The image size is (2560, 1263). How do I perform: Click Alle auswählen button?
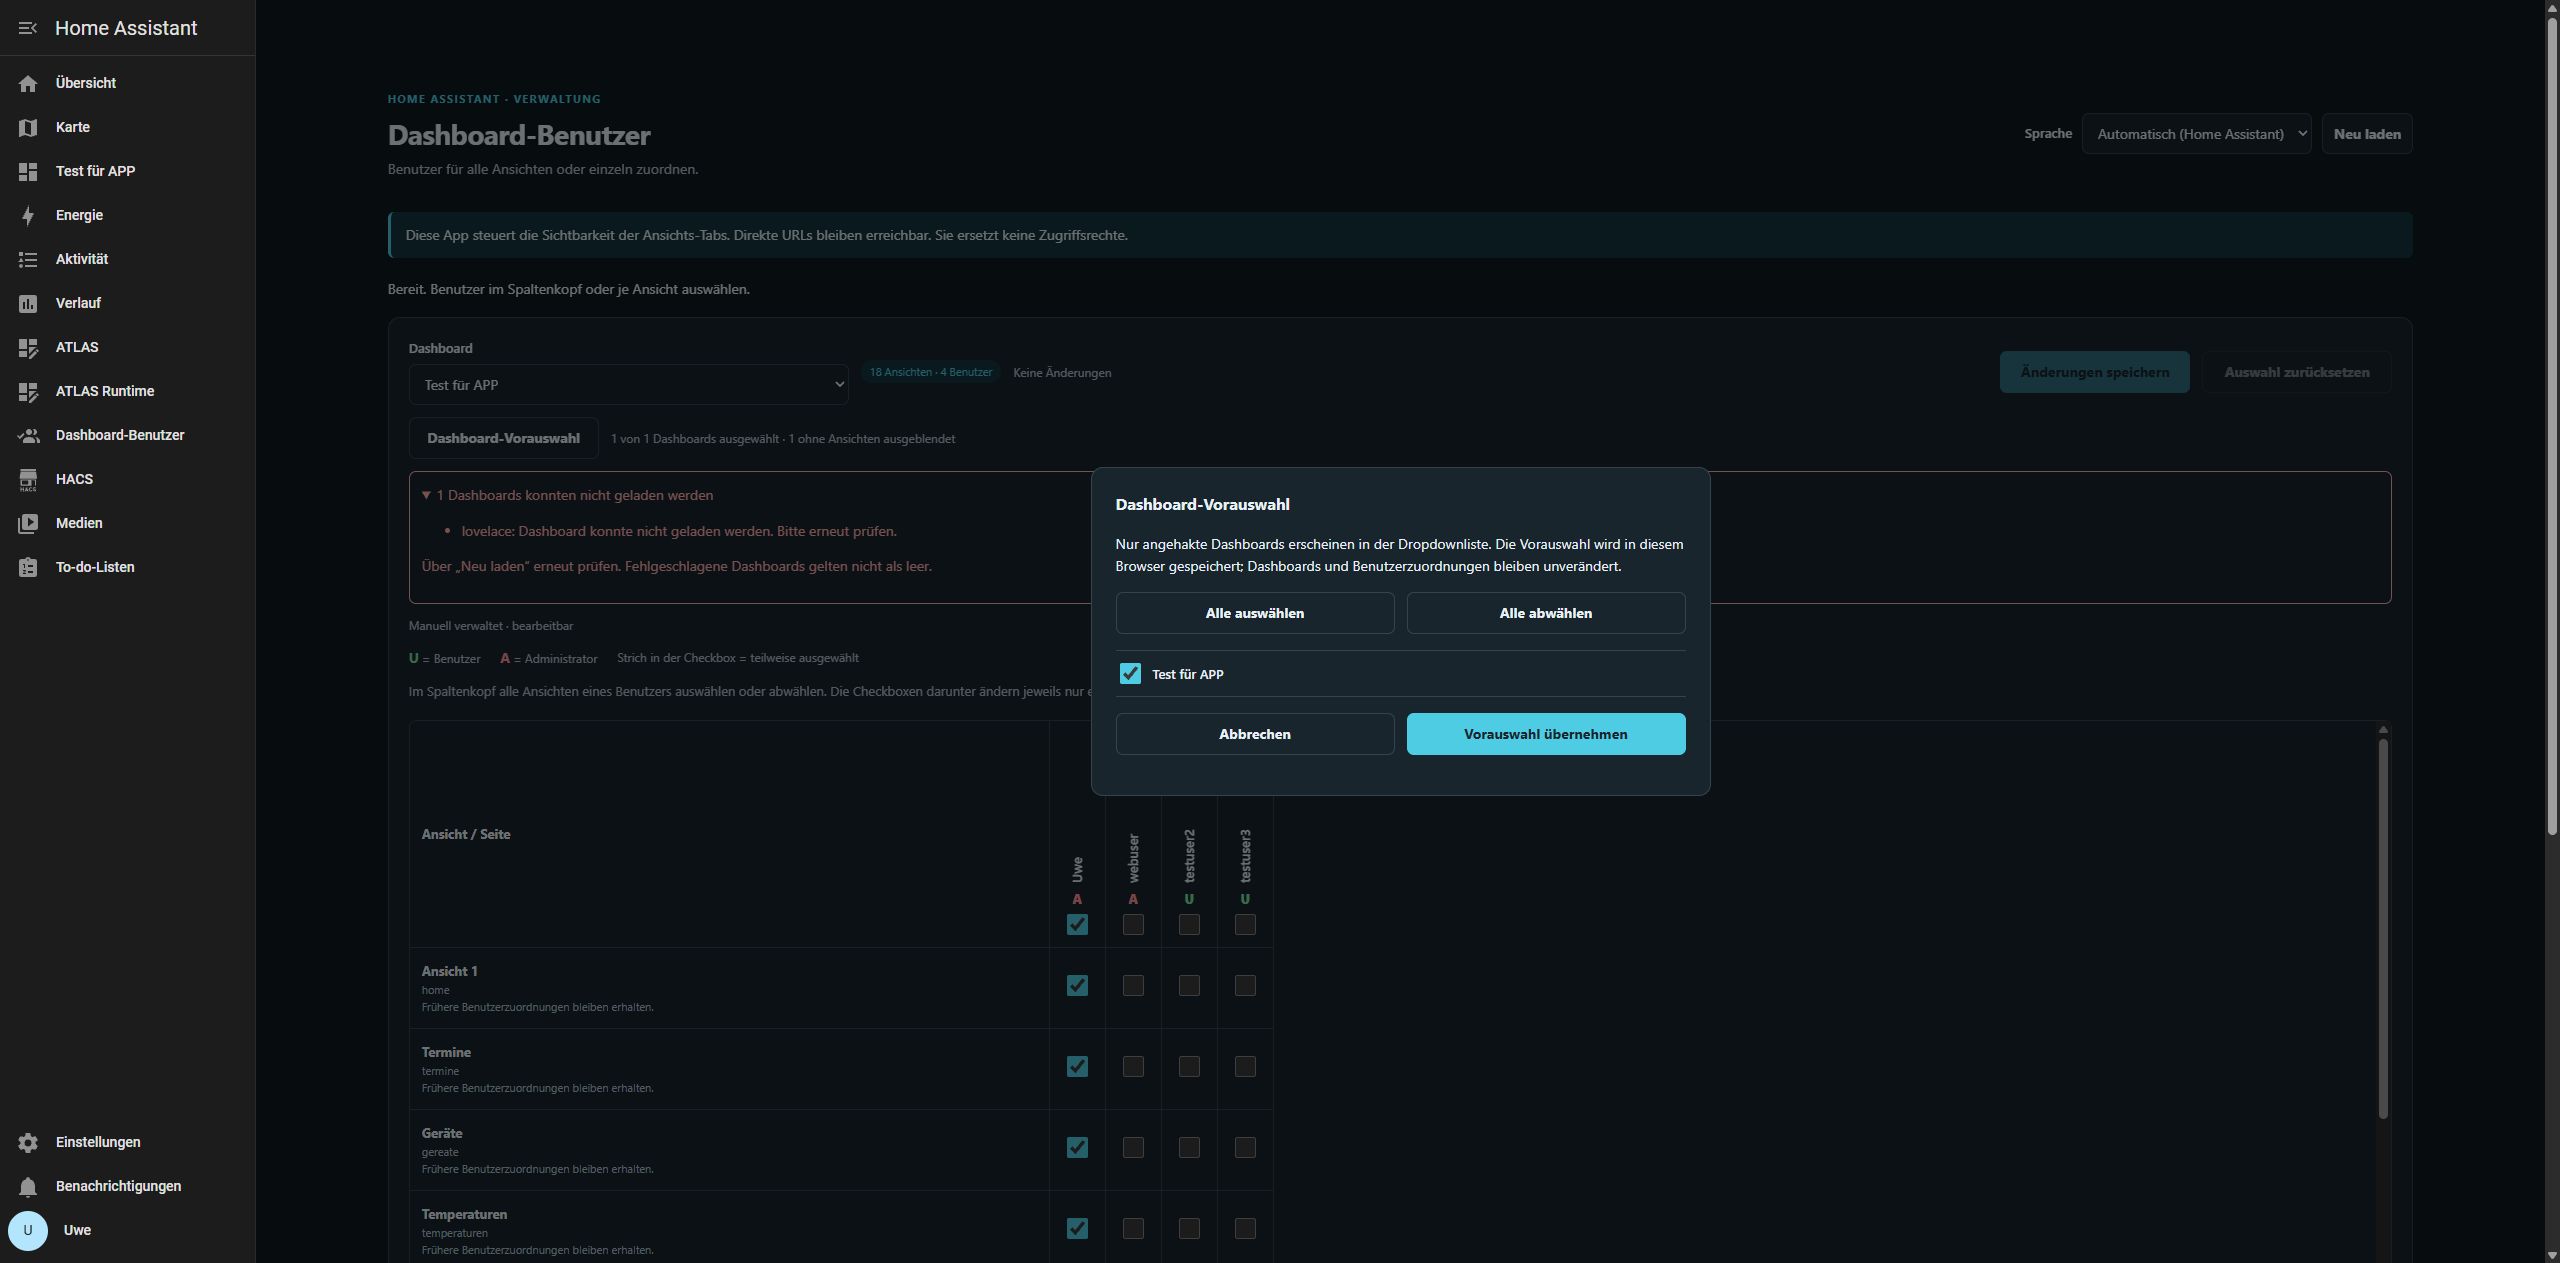click(1255, 613)
